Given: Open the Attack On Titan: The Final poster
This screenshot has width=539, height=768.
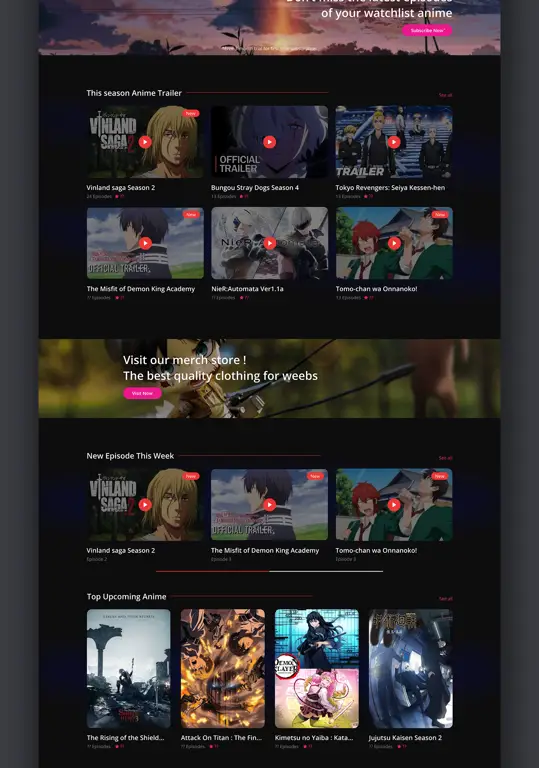Looking at the screenshot, I should tap(223, 669).
